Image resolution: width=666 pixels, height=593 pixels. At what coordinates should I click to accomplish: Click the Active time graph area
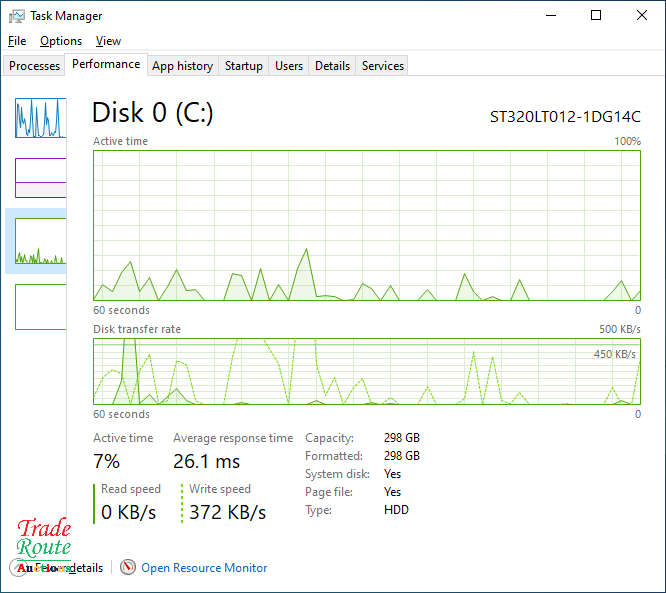click(366, 225)
